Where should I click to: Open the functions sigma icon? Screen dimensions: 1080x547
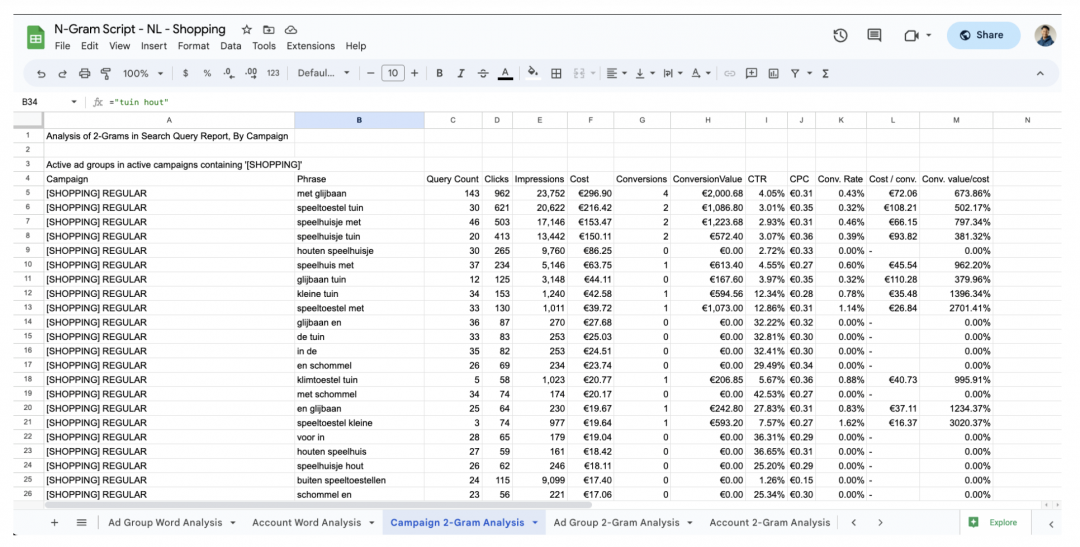tap(825, 74)
